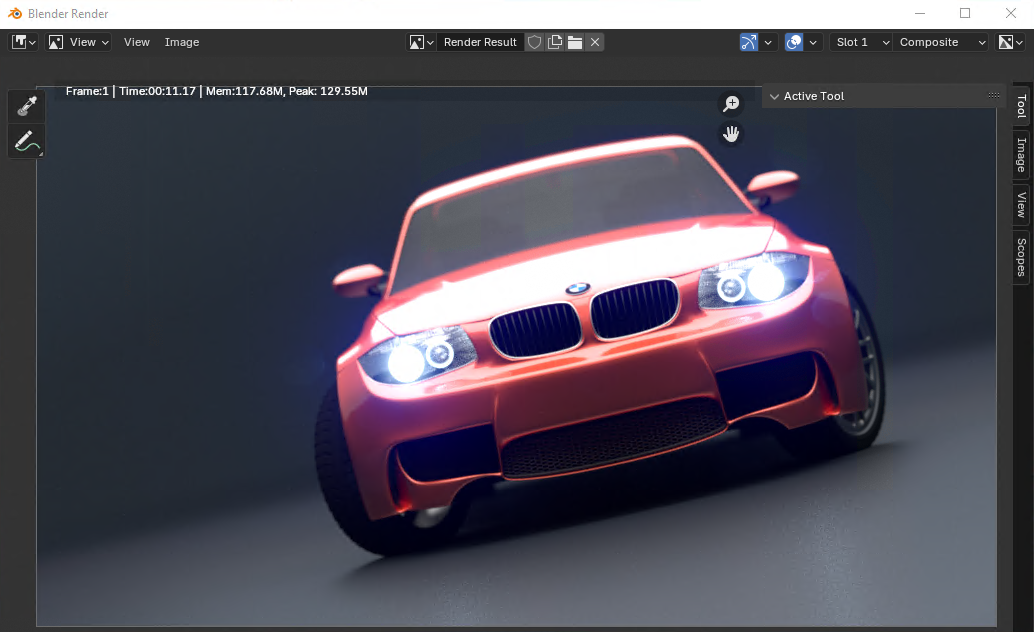This screenshot has height=632, width=1034.
Task: Open the View mode dropdown in the header
Action: coord(80,42)
